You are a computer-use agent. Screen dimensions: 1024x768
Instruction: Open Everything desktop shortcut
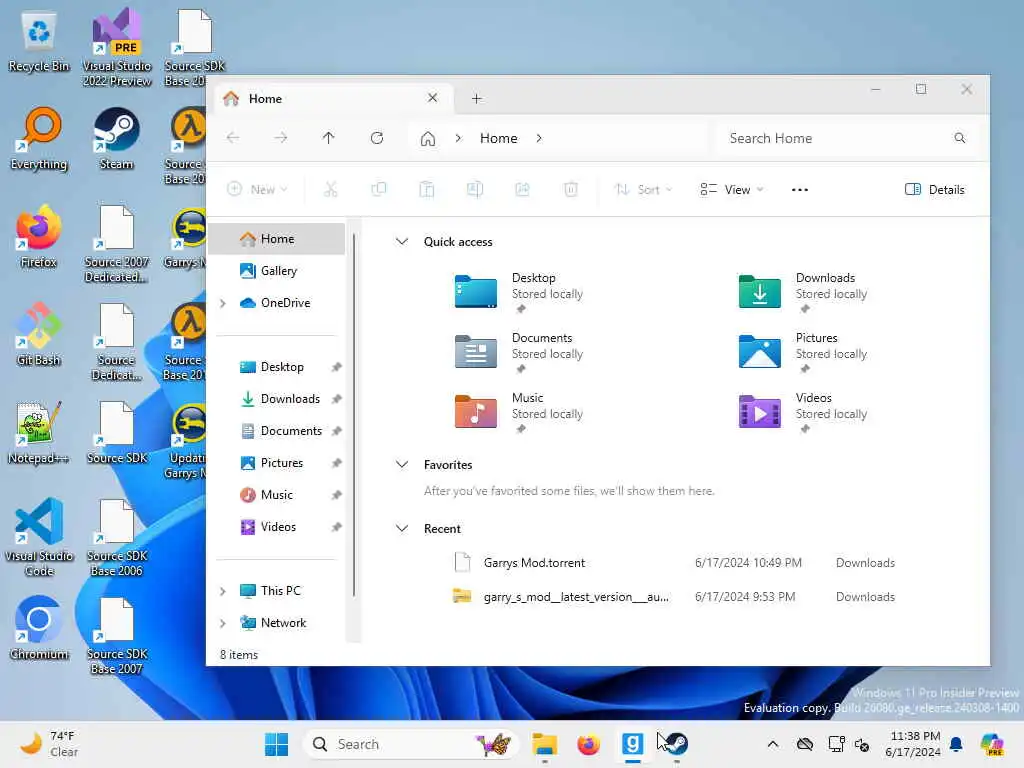tap(39, 138)
